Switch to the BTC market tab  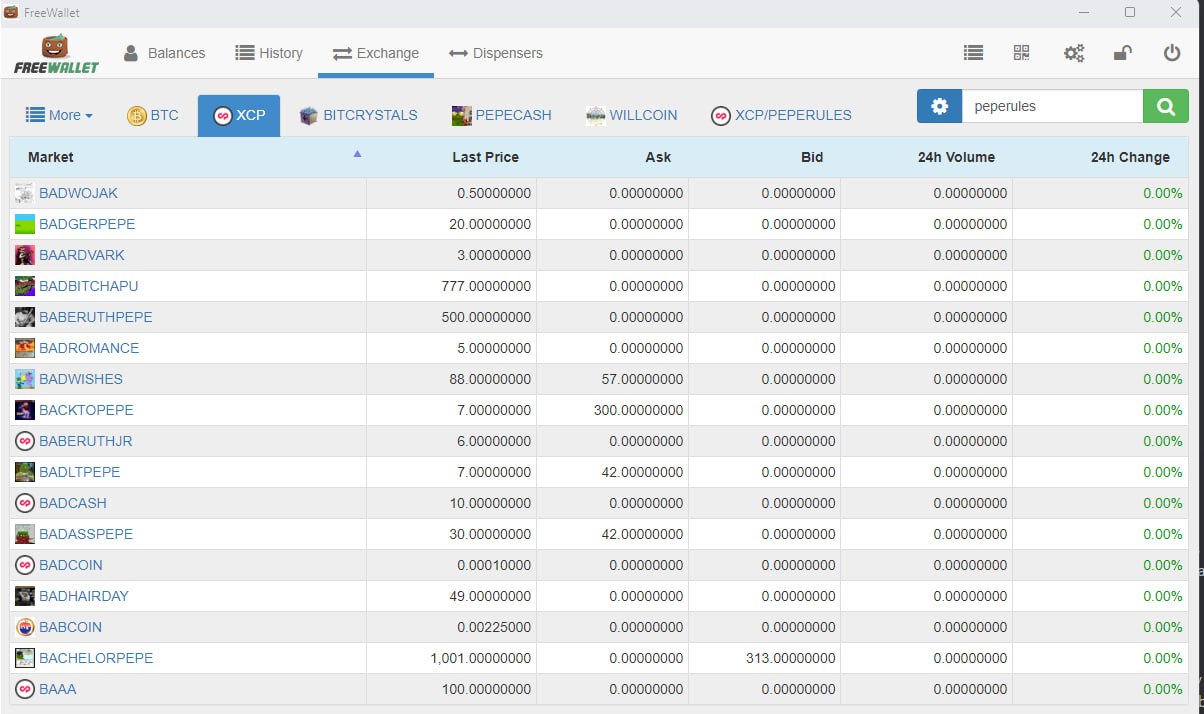click(153, 115)
